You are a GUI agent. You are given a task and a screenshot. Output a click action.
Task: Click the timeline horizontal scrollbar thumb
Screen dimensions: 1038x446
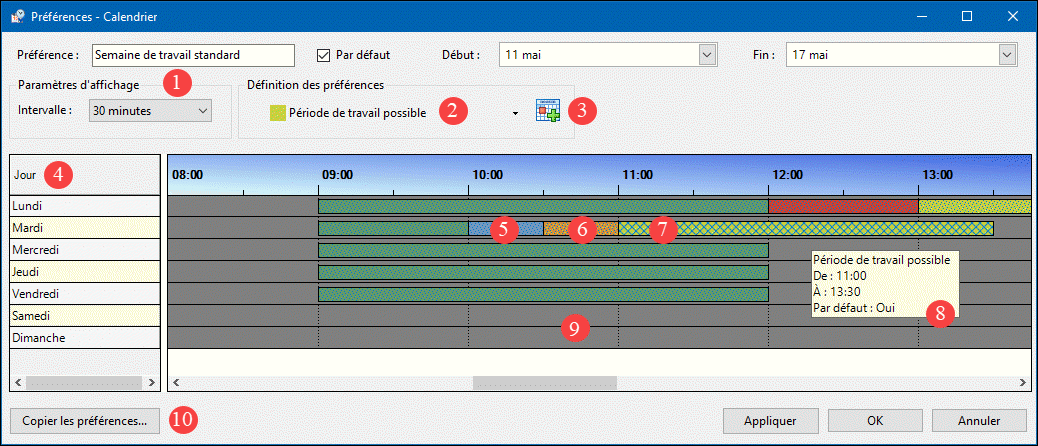click(544, 382)
